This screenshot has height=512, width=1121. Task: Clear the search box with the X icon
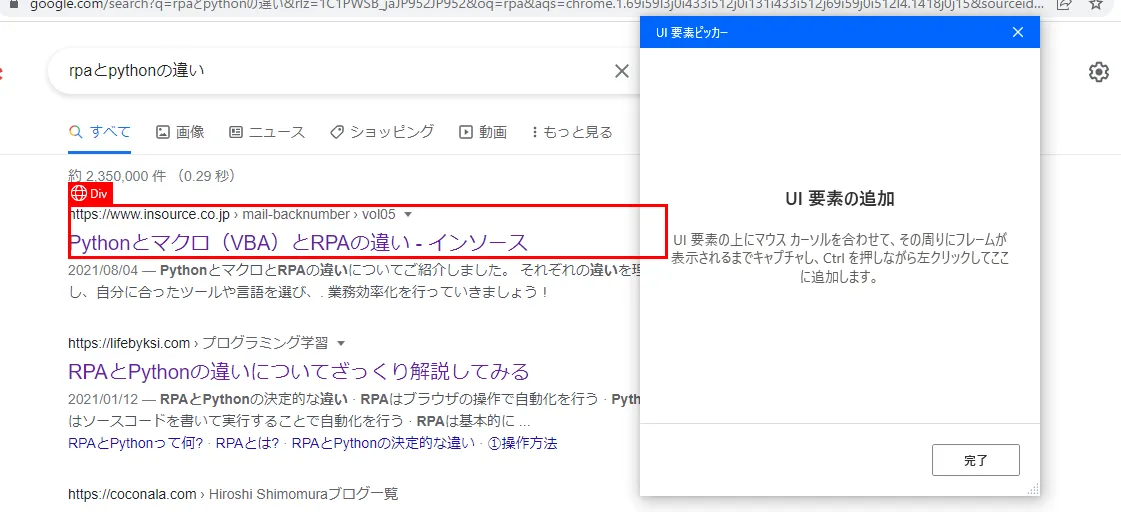coord(622,71)
